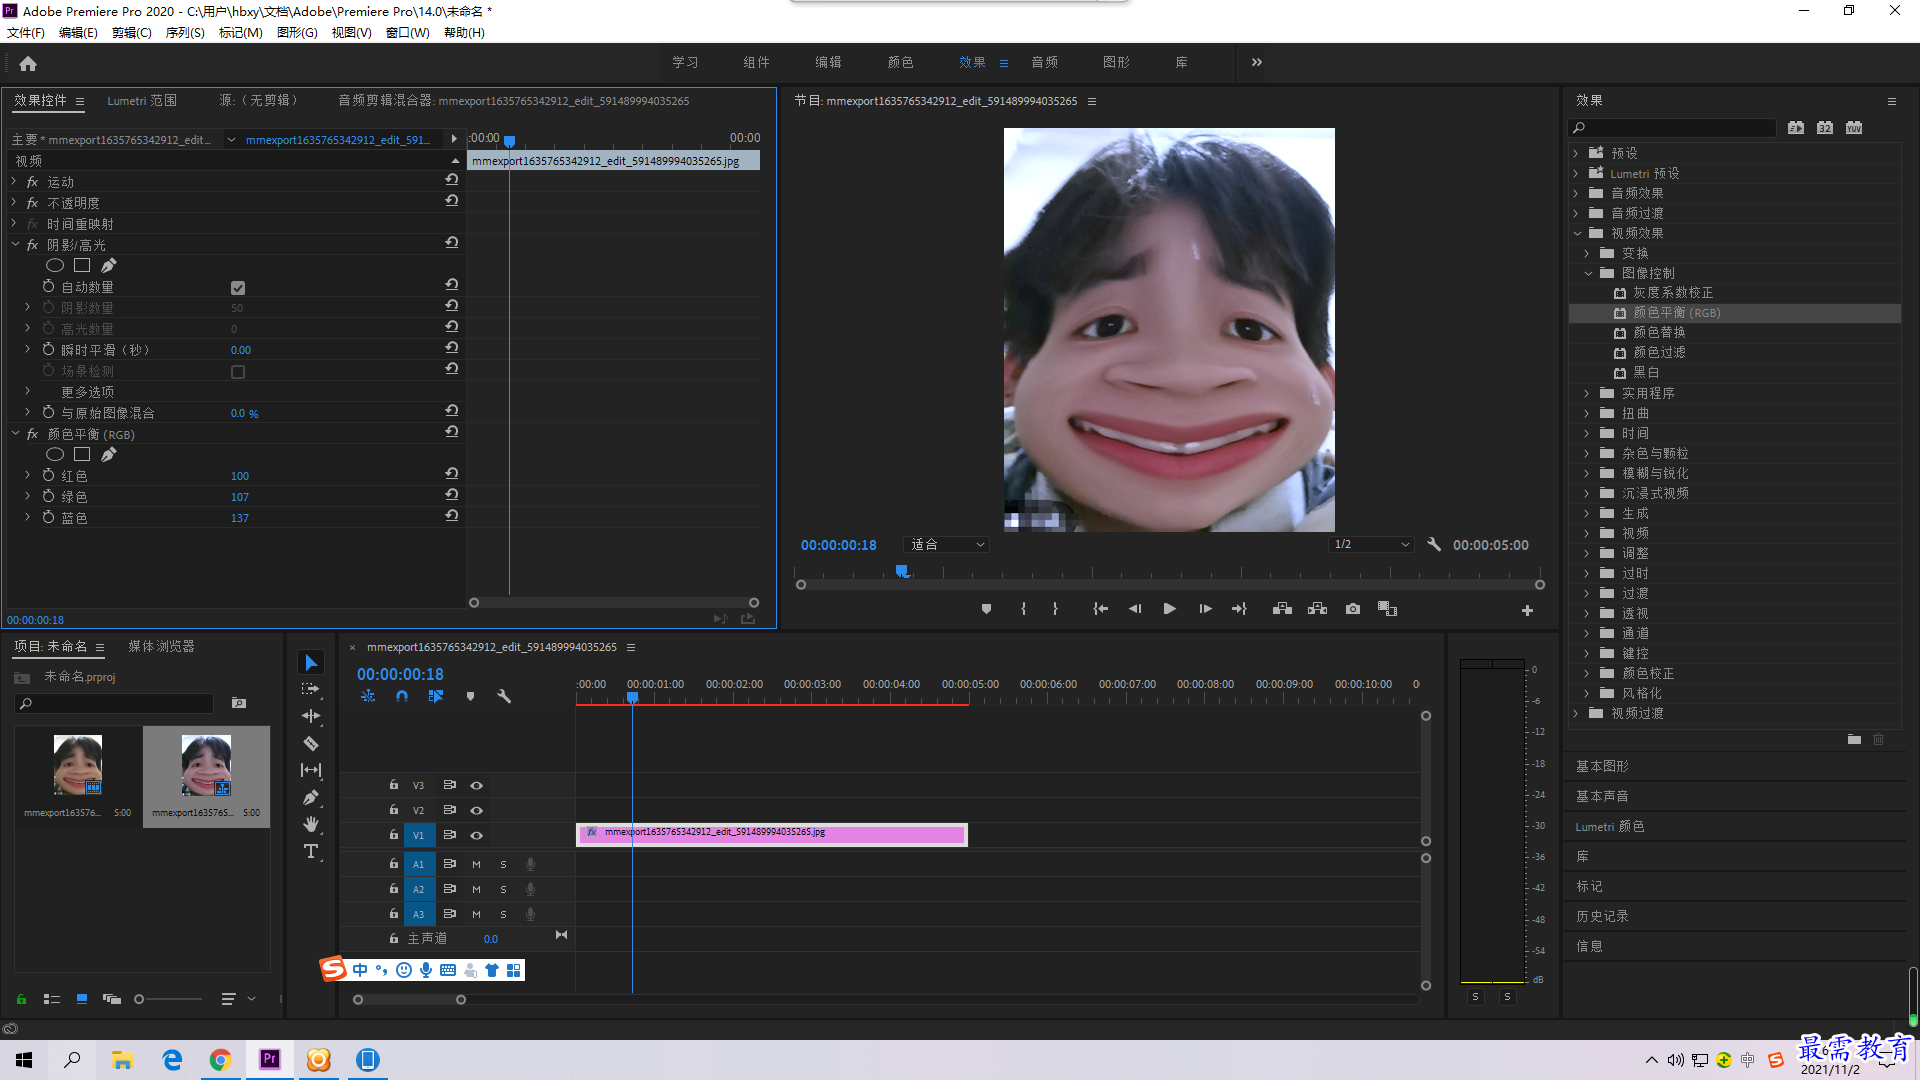This screenshot has width=1920, height=1080.
Task: Open the Lumetri 范围 tab
Action: tap(142, 100)
